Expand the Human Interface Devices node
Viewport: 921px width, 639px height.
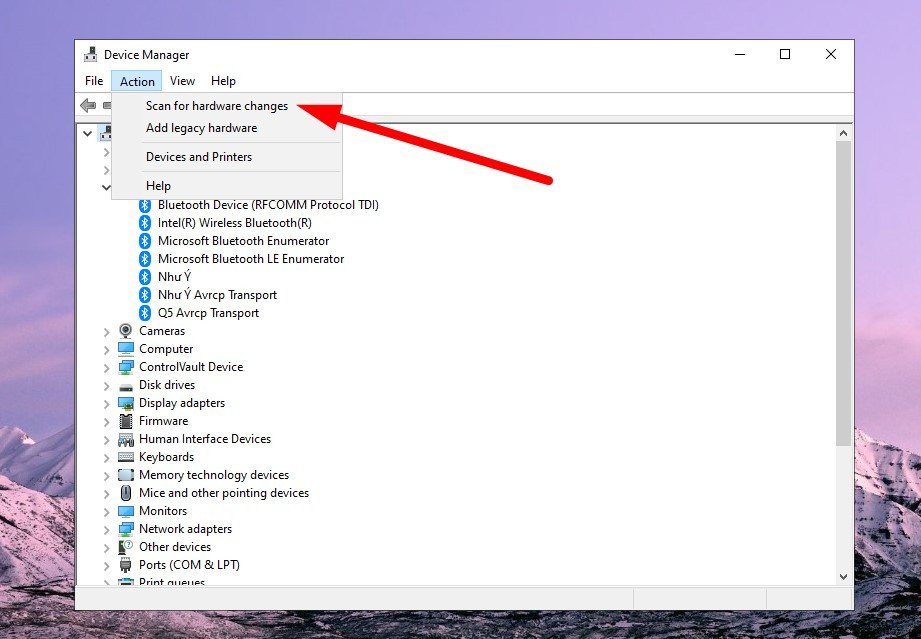[x=107, y=439]
